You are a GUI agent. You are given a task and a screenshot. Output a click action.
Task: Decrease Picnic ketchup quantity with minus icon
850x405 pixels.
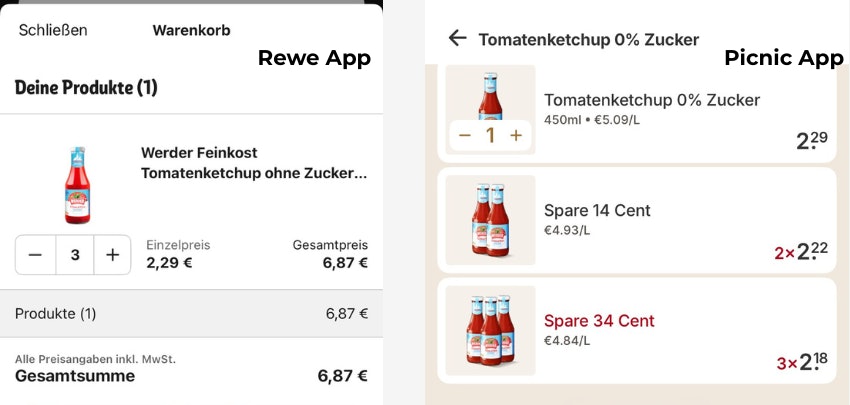(465, 135)
